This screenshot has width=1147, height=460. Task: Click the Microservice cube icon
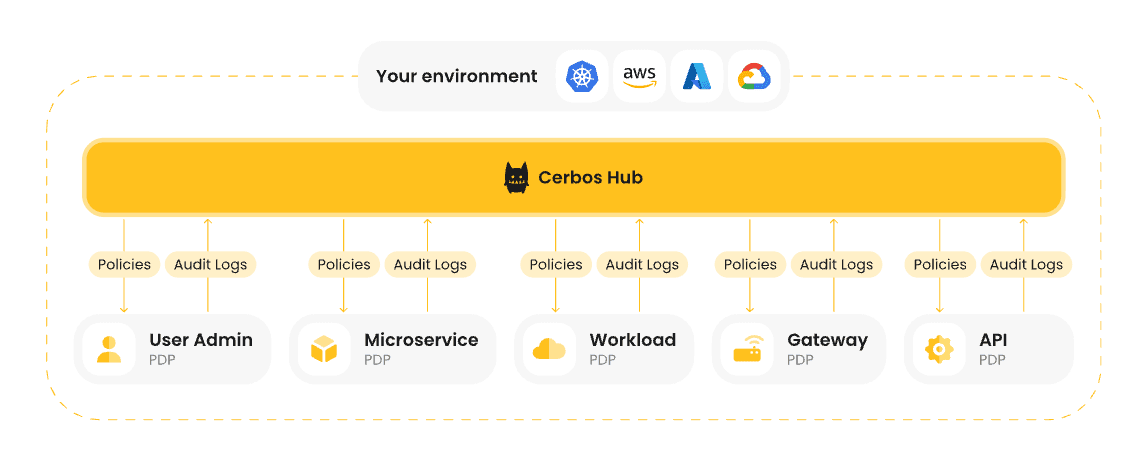point(323,350)
